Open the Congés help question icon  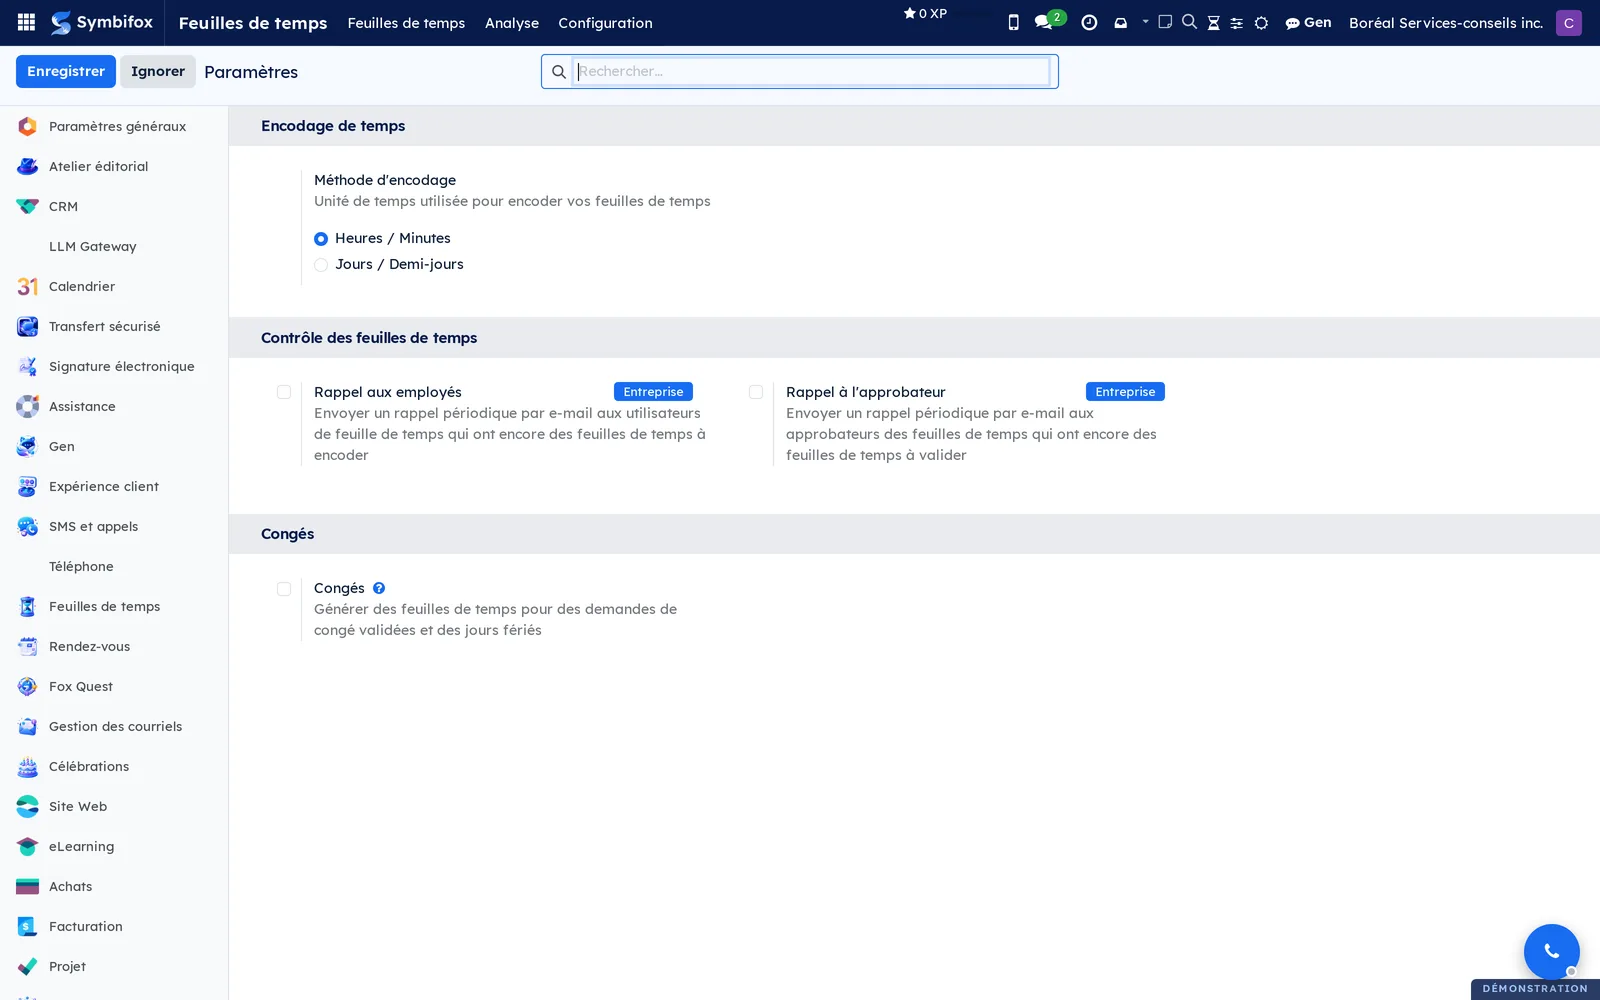pyautogui.click(x=379, y=588)
